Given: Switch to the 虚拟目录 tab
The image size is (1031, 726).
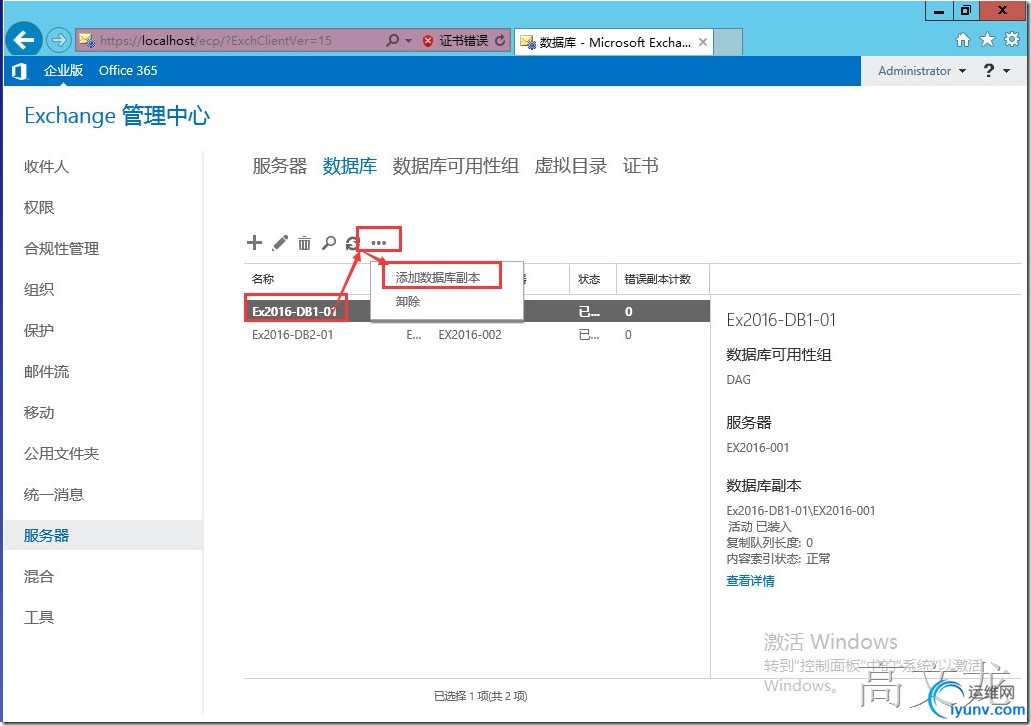Looking at the screenshot, I should pos(570,166).
